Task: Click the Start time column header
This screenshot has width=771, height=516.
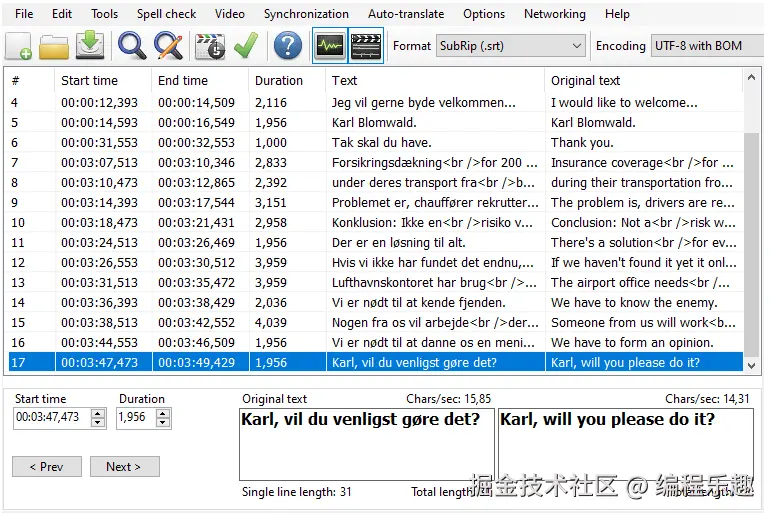Action: [103, 81]
